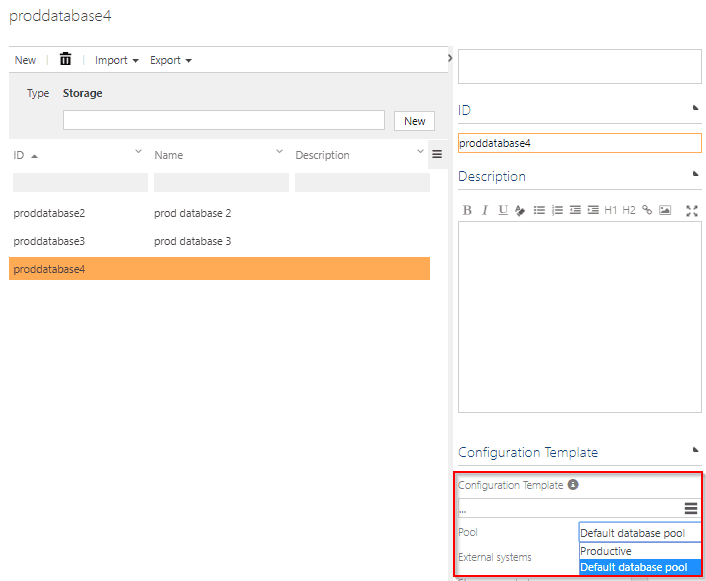This screenshot has width=706, height=581.
Task: Insert a bulleted list in Description
Action: click(x=539, y=210)
